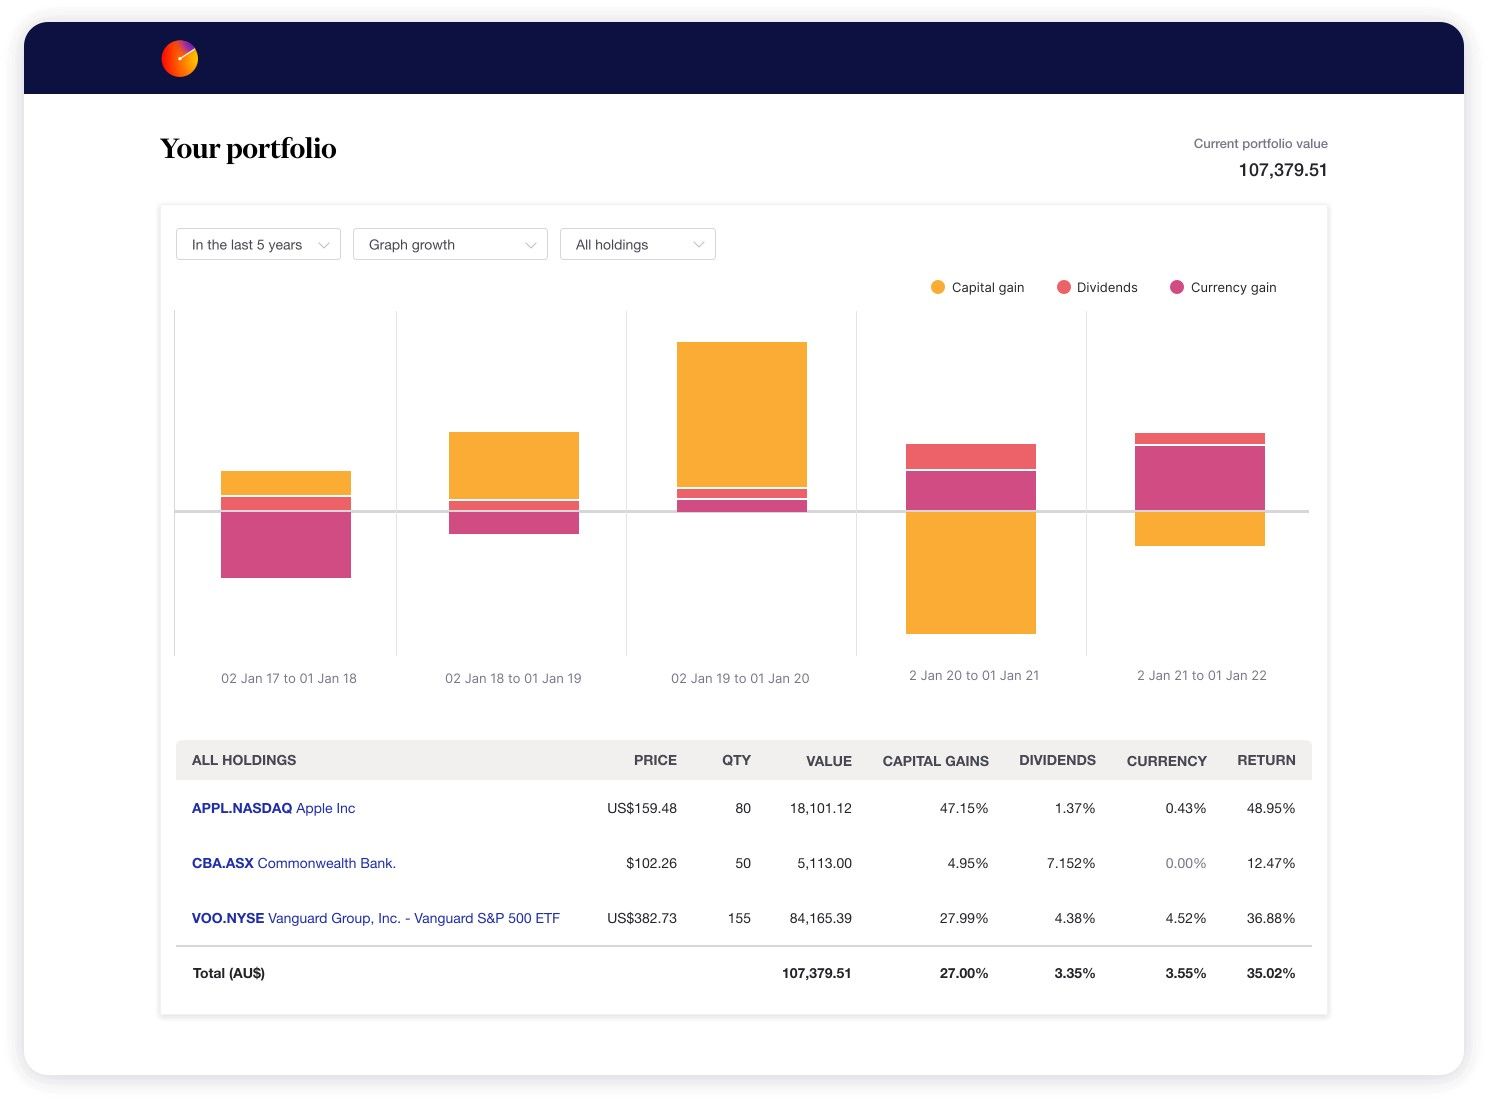Viewport: 1488px width, 1101px height.
Task: Click the DIVIDENDS column header
Action: tap(1057, 760)
